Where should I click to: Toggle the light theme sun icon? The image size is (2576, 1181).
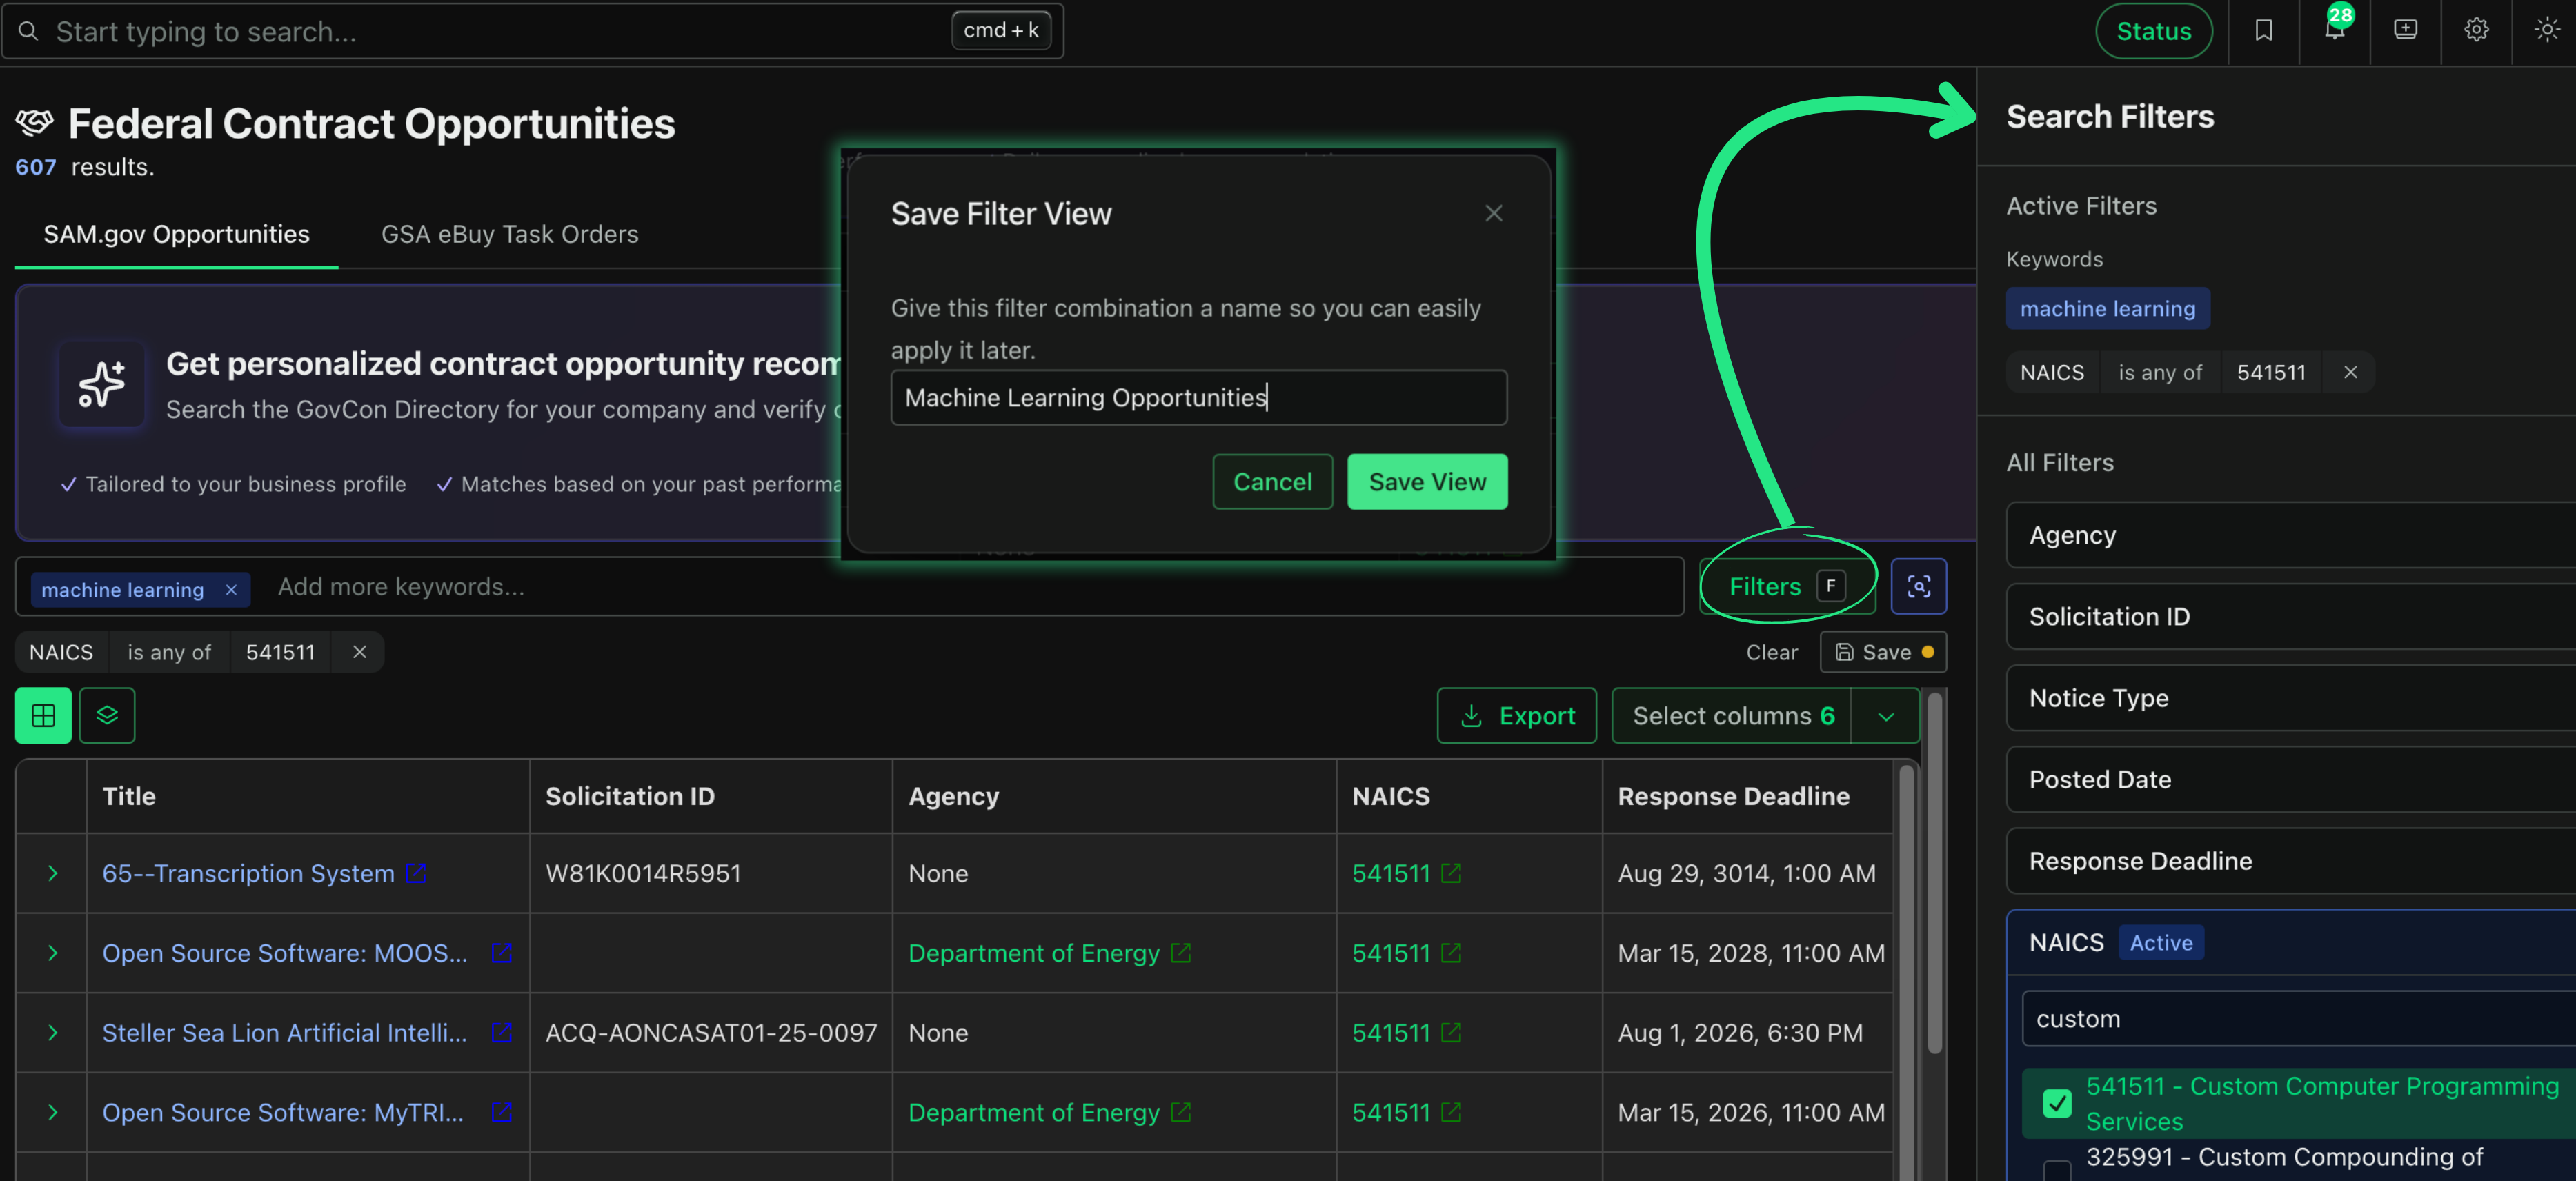click(2546, 30)
